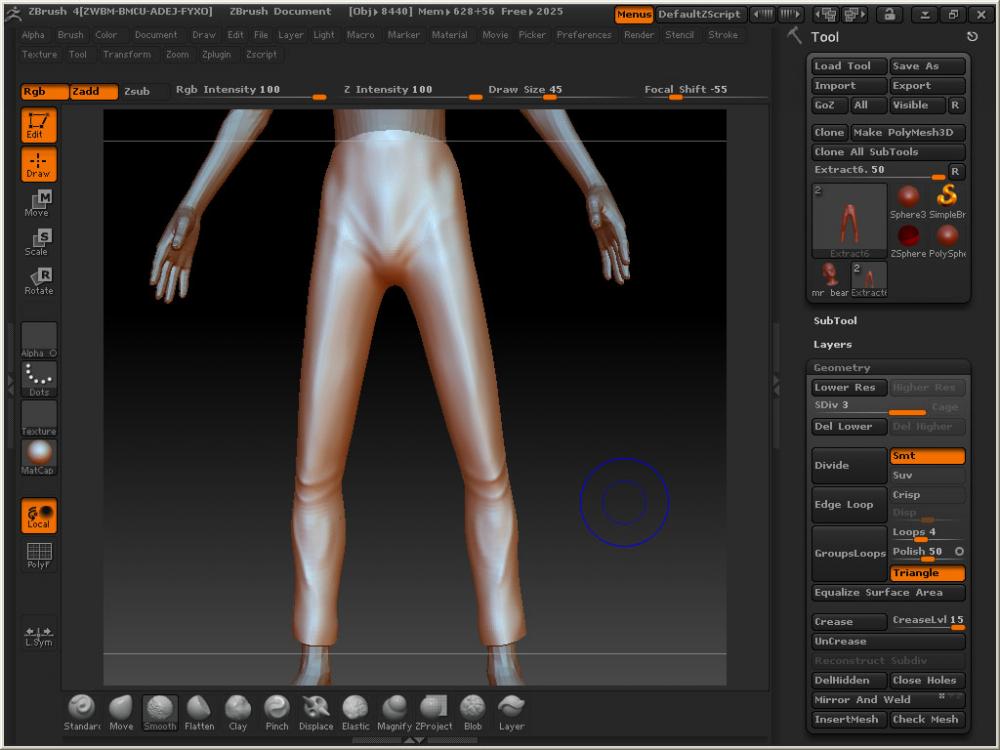This screenshot has height=750, width=1000.
Task: Select the Clay brush icon
Action: coord(238,711)
